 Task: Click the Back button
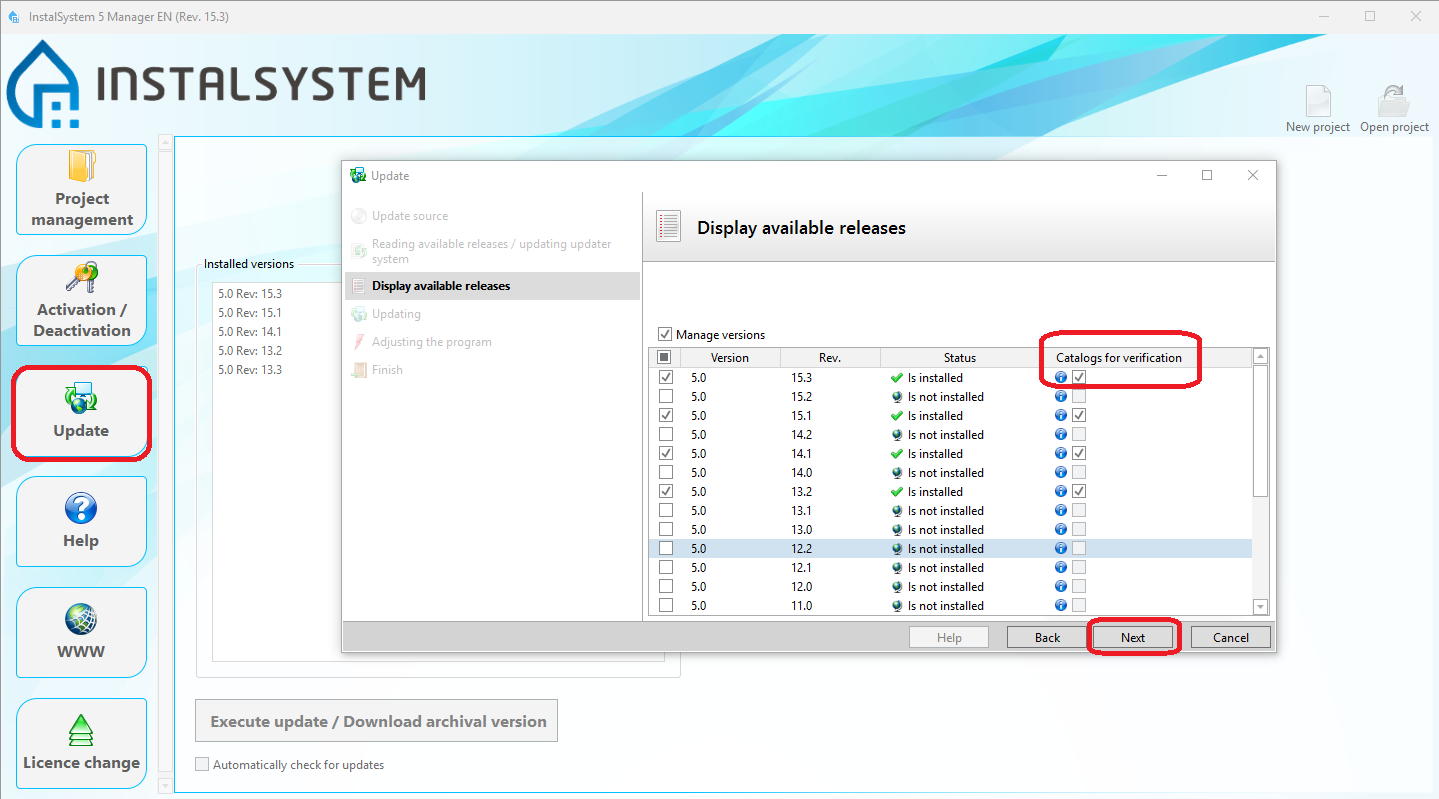1047,637
